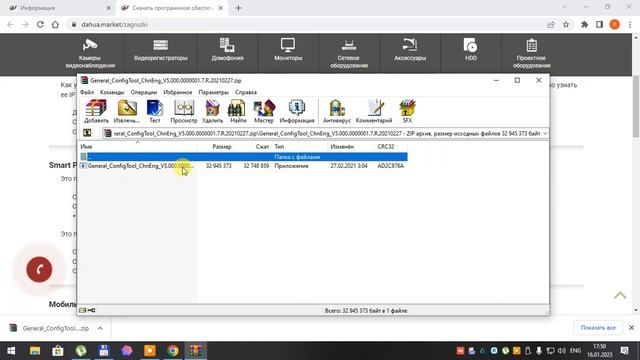The image size is (640, 360).
Task: Open the Найти (Find) binoculars tool
Action: coord(238,111)
